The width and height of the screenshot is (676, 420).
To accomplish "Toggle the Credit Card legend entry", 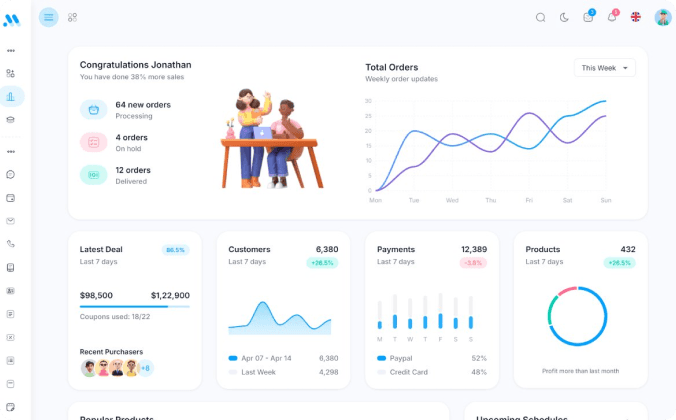I will [402, 372].
